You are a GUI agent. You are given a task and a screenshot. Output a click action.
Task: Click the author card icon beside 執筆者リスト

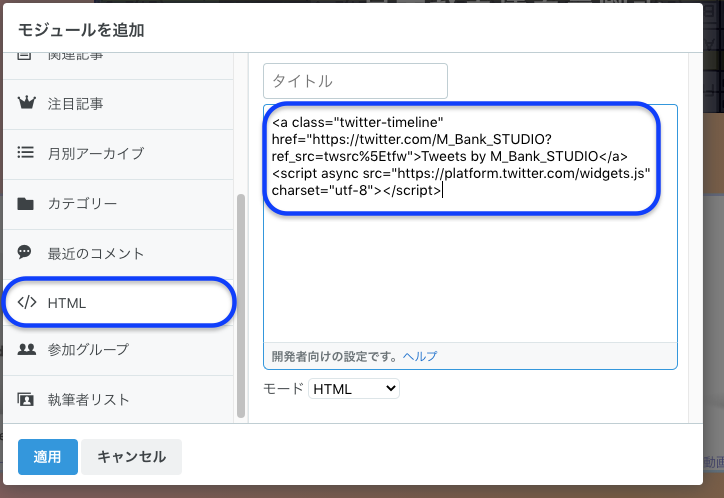pos(25,399)
